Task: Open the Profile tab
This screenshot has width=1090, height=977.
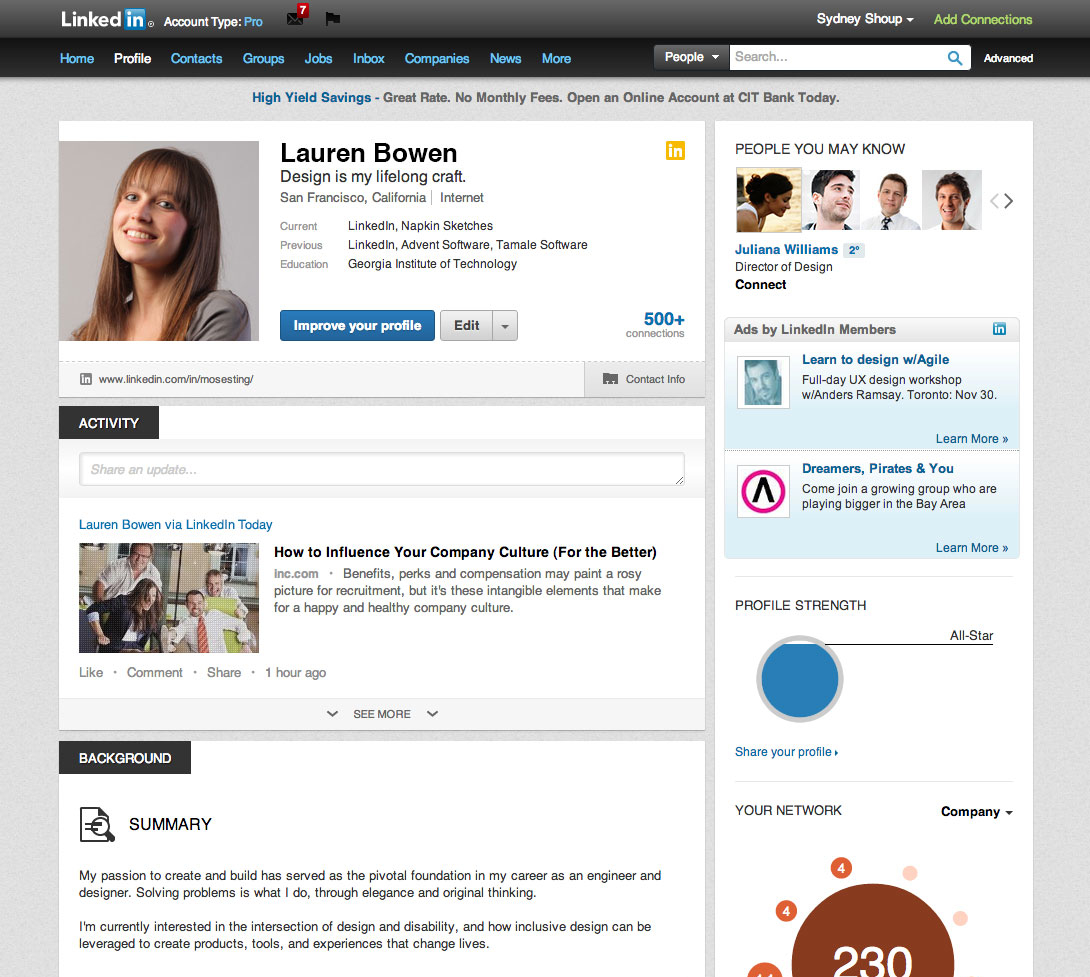Action: pos(132,58)
